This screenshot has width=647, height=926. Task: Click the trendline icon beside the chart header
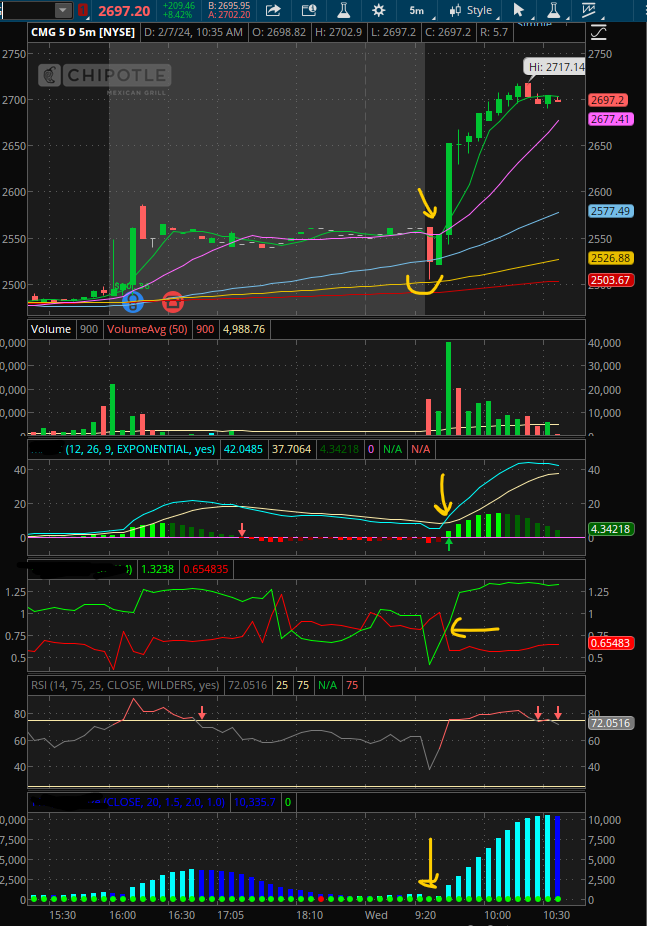coord(599,32)
